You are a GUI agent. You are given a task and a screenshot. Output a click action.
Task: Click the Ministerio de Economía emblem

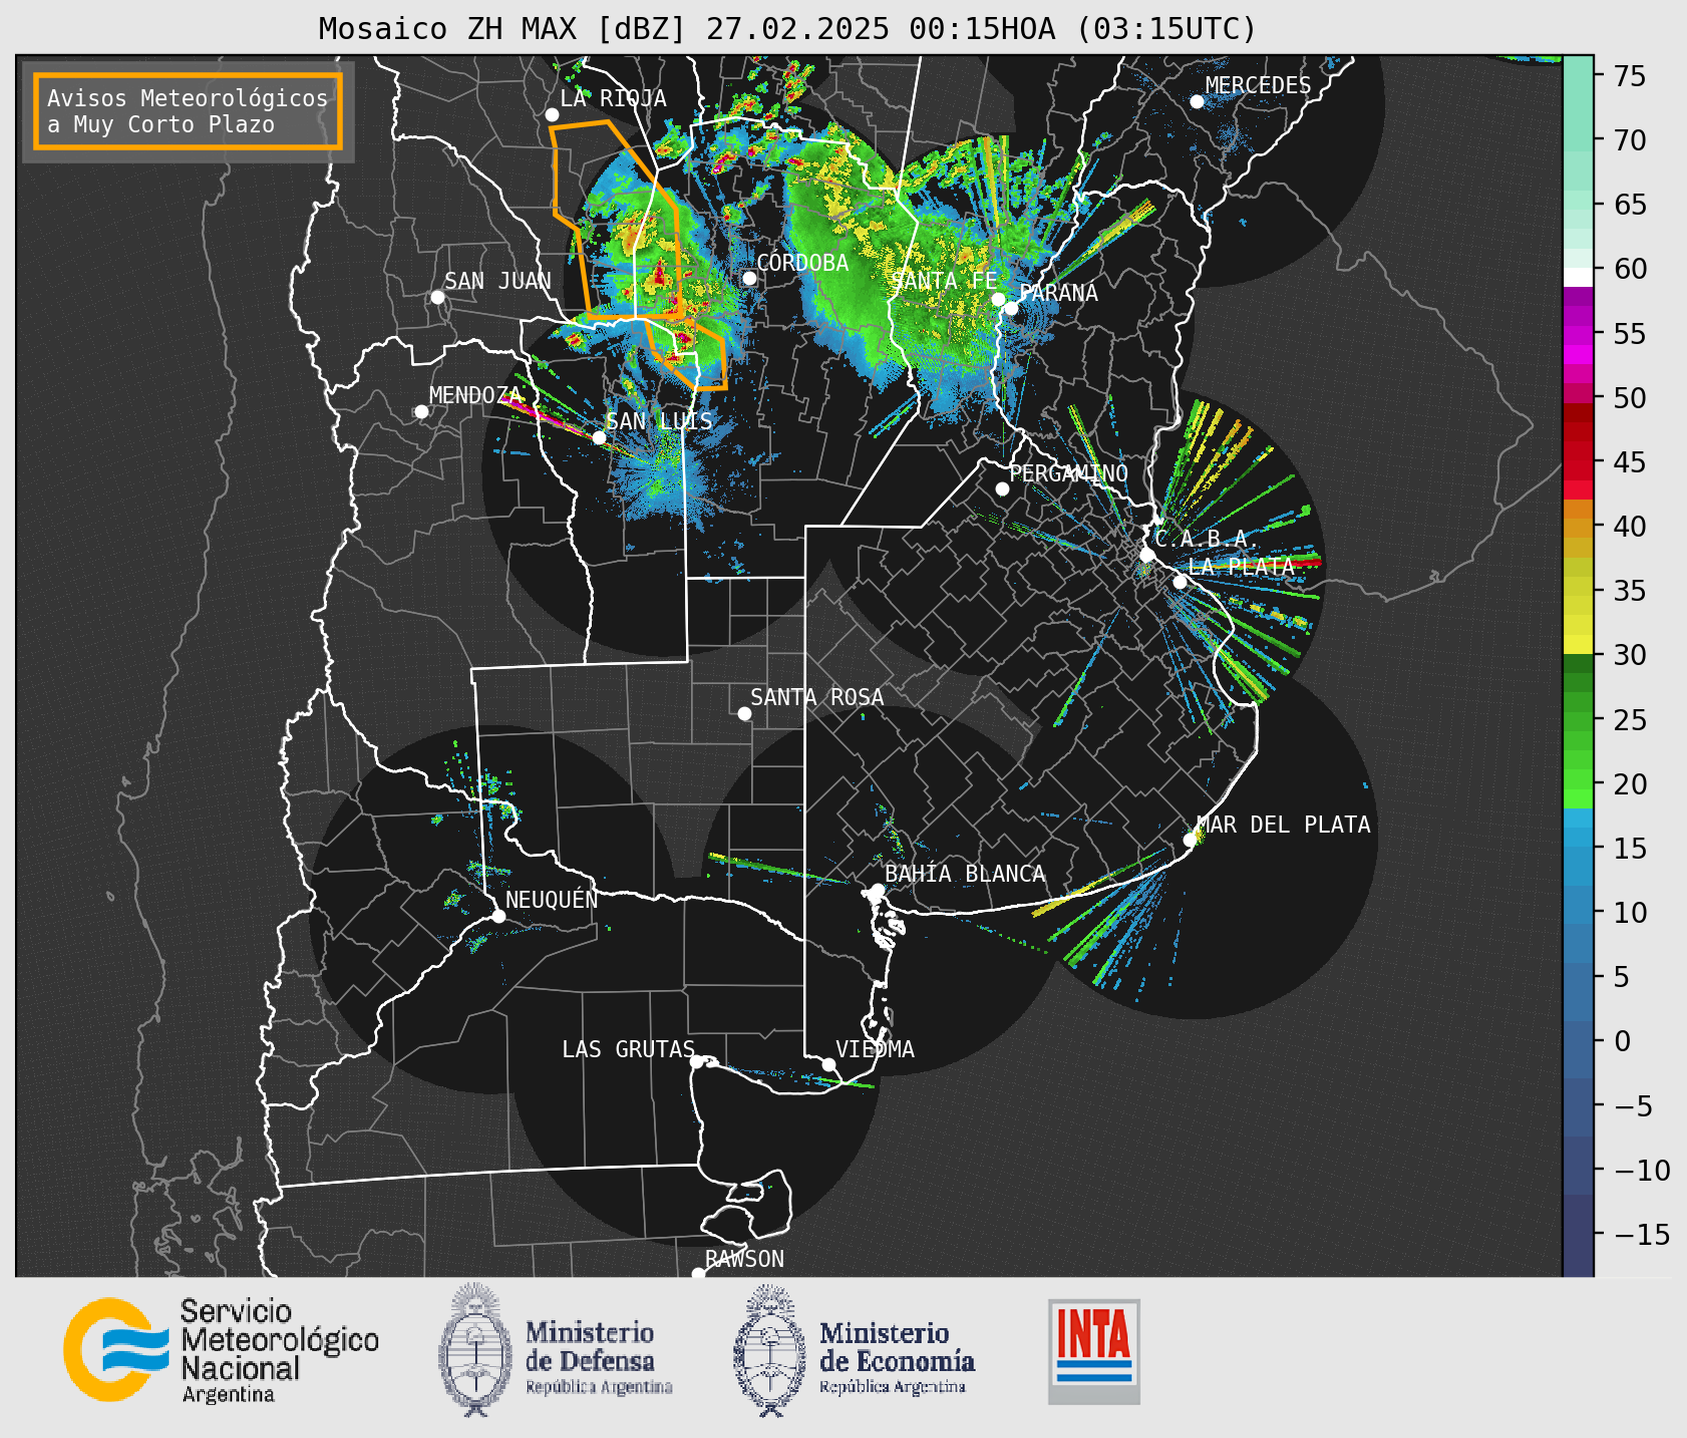(768, 1350)
